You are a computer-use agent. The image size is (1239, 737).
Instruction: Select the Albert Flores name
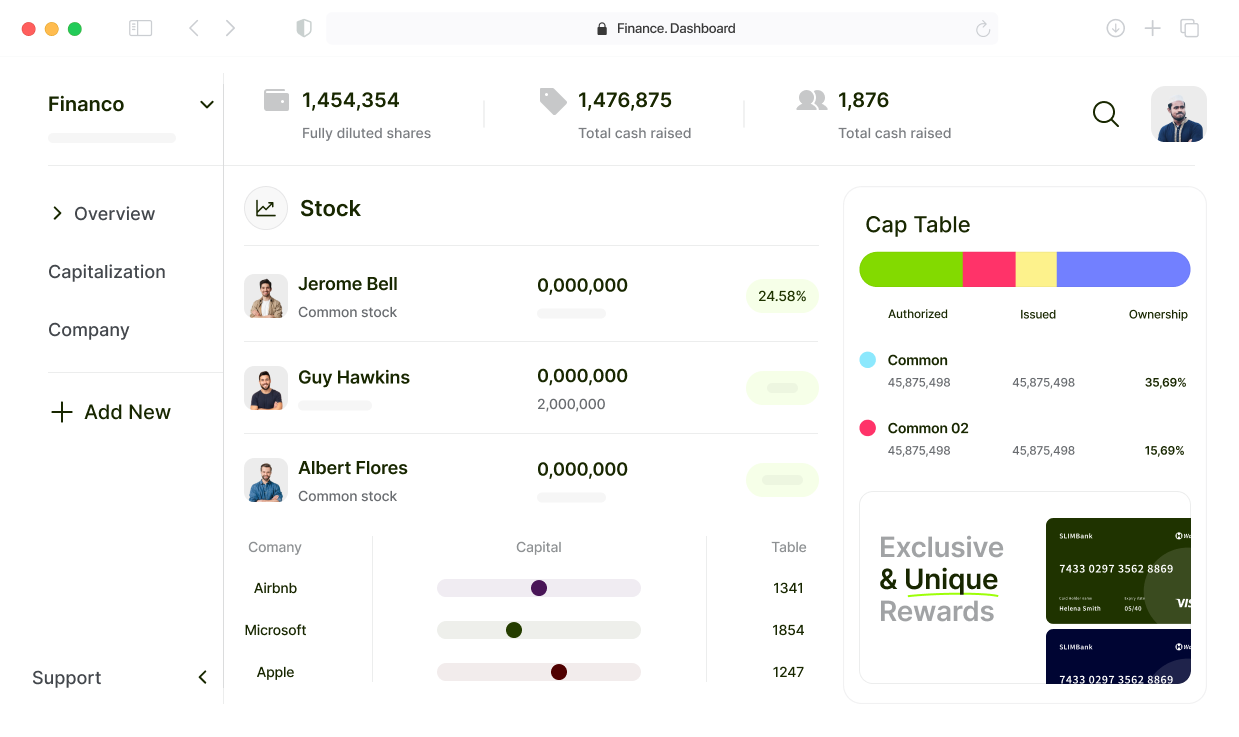pos(353,468)
